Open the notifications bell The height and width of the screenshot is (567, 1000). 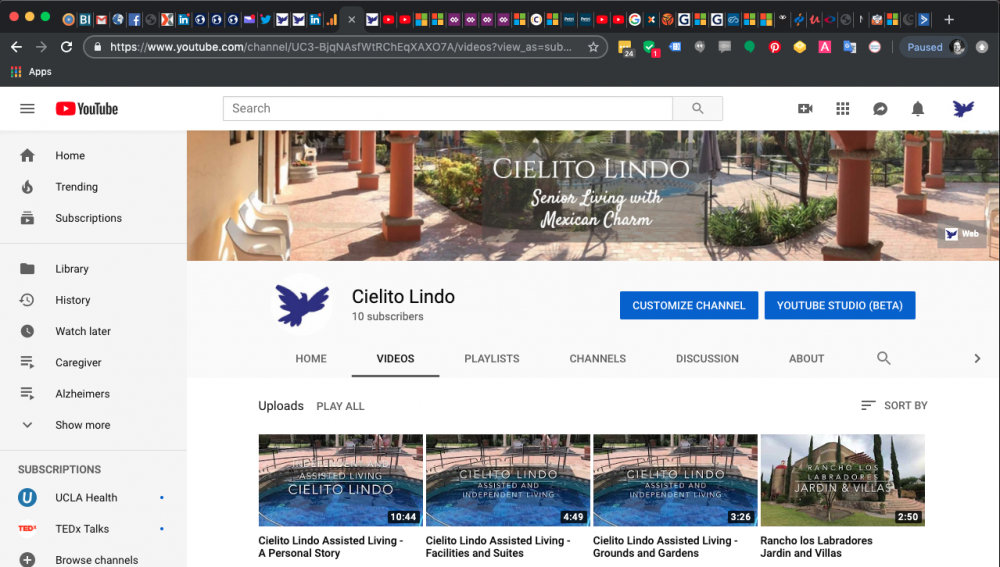click(x=917, y=109)
